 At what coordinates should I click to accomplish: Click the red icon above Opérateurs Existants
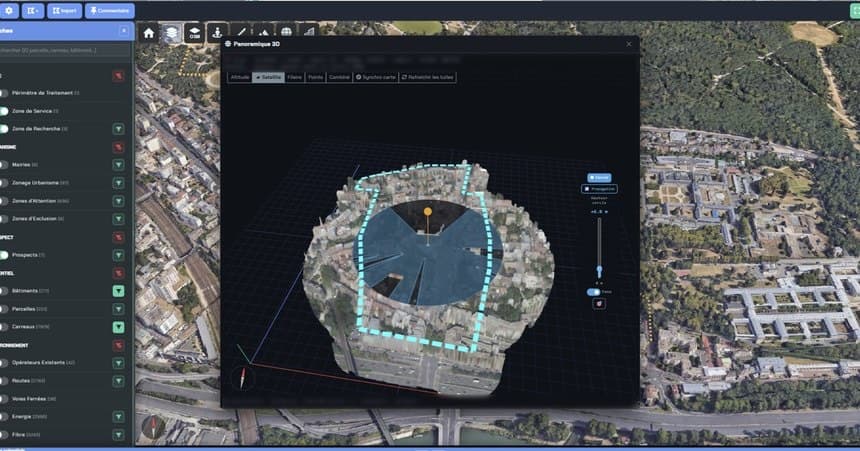118,345
